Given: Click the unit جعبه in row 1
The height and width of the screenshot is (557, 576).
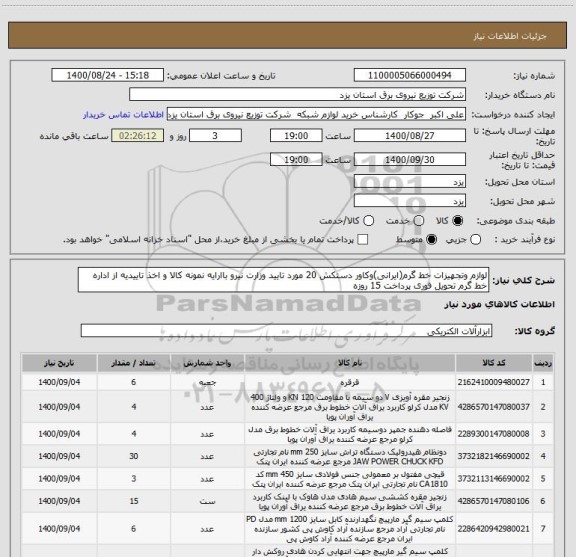Looking at the screenshot, I should (x=207, y=382).
